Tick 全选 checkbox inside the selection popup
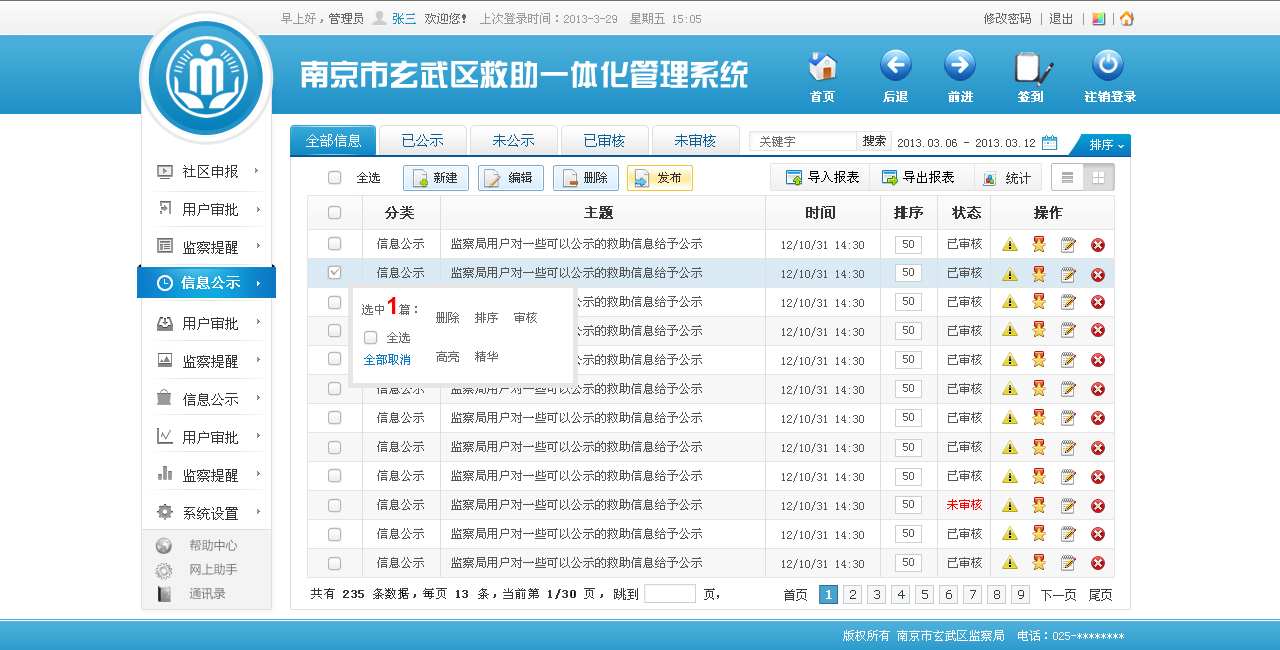 click(x=370, y=338)
